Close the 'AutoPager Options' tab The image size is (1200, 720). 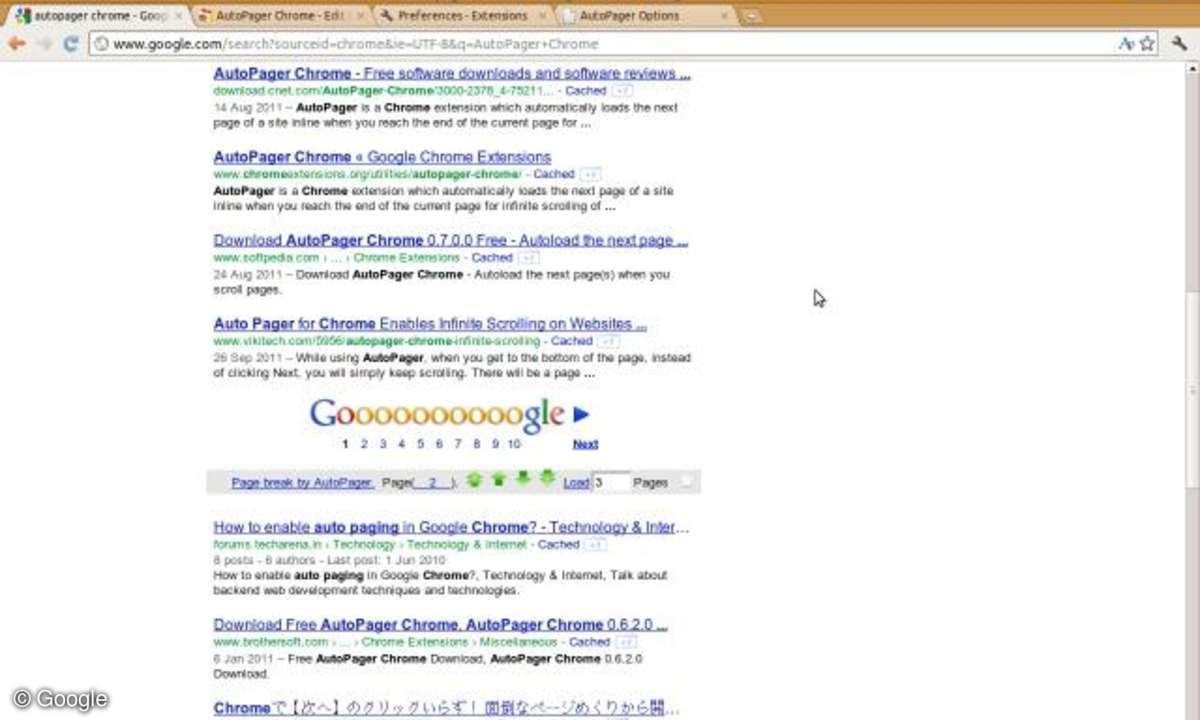tap(725, 16)
